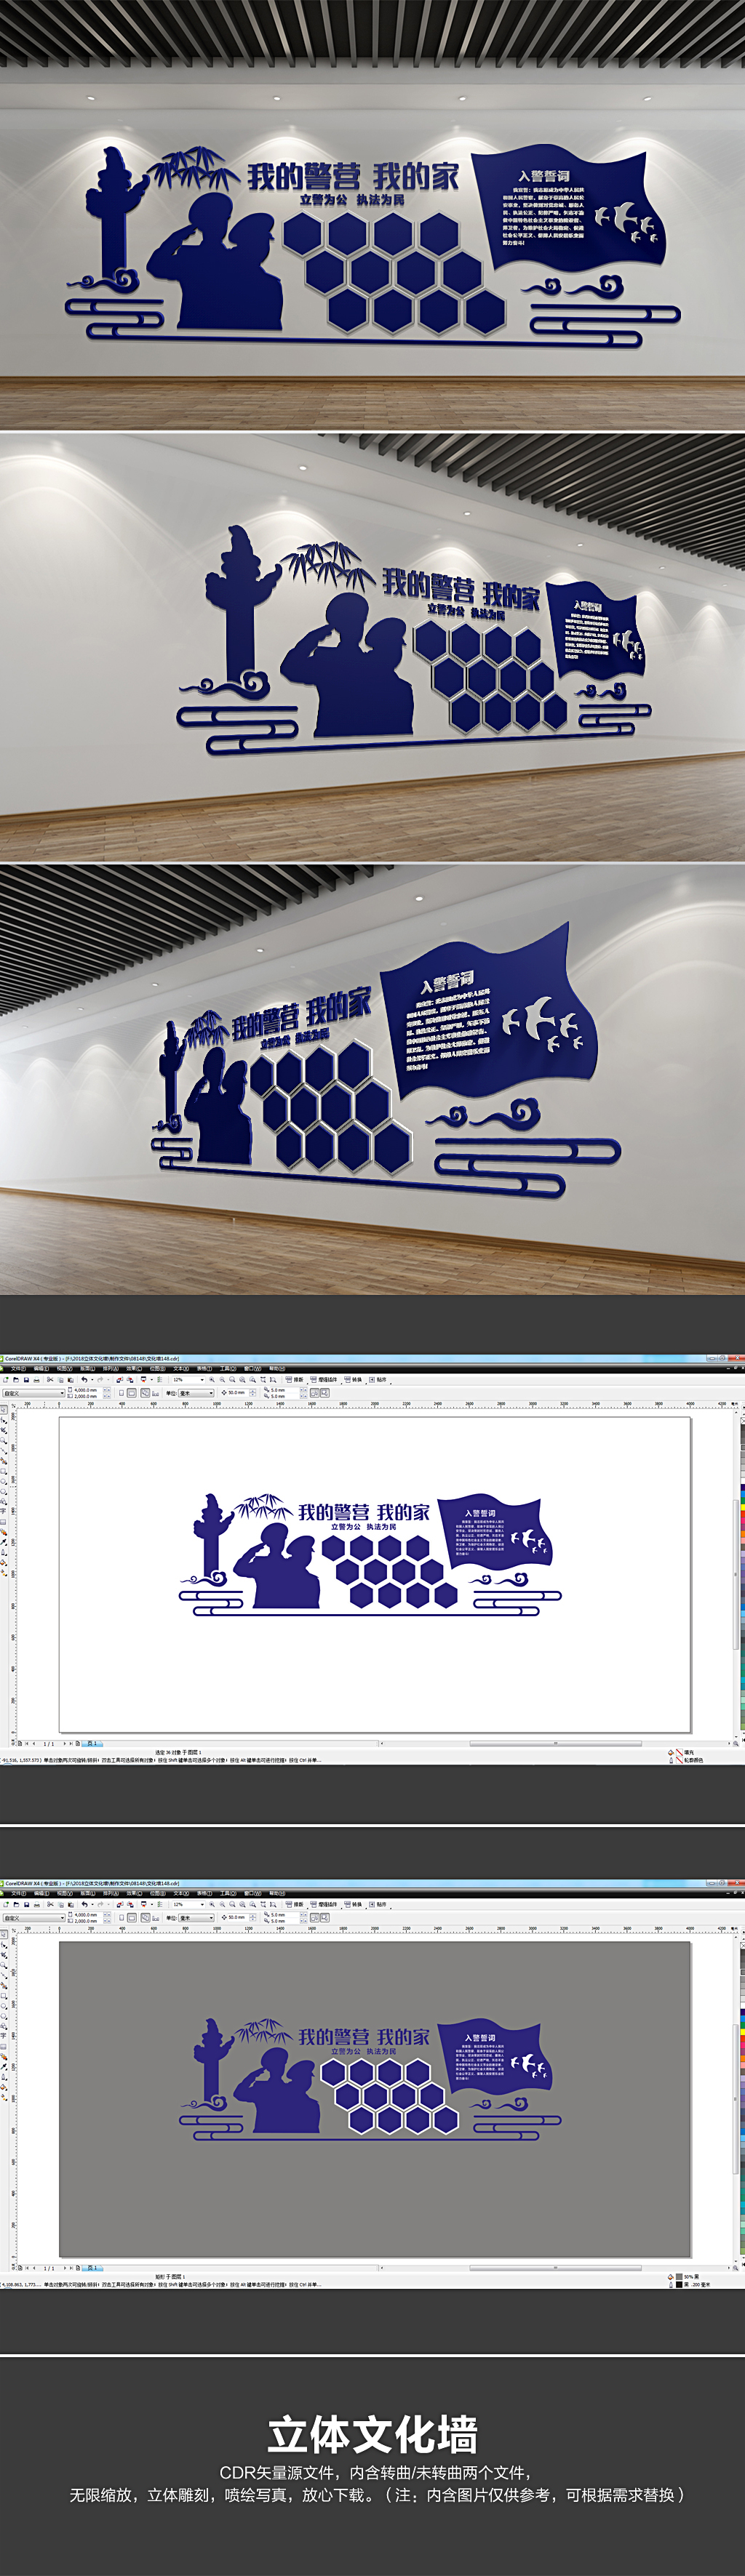
Task: Select landscape orientation icon in white-canvas window
Action: click(x=132, y=1392)
